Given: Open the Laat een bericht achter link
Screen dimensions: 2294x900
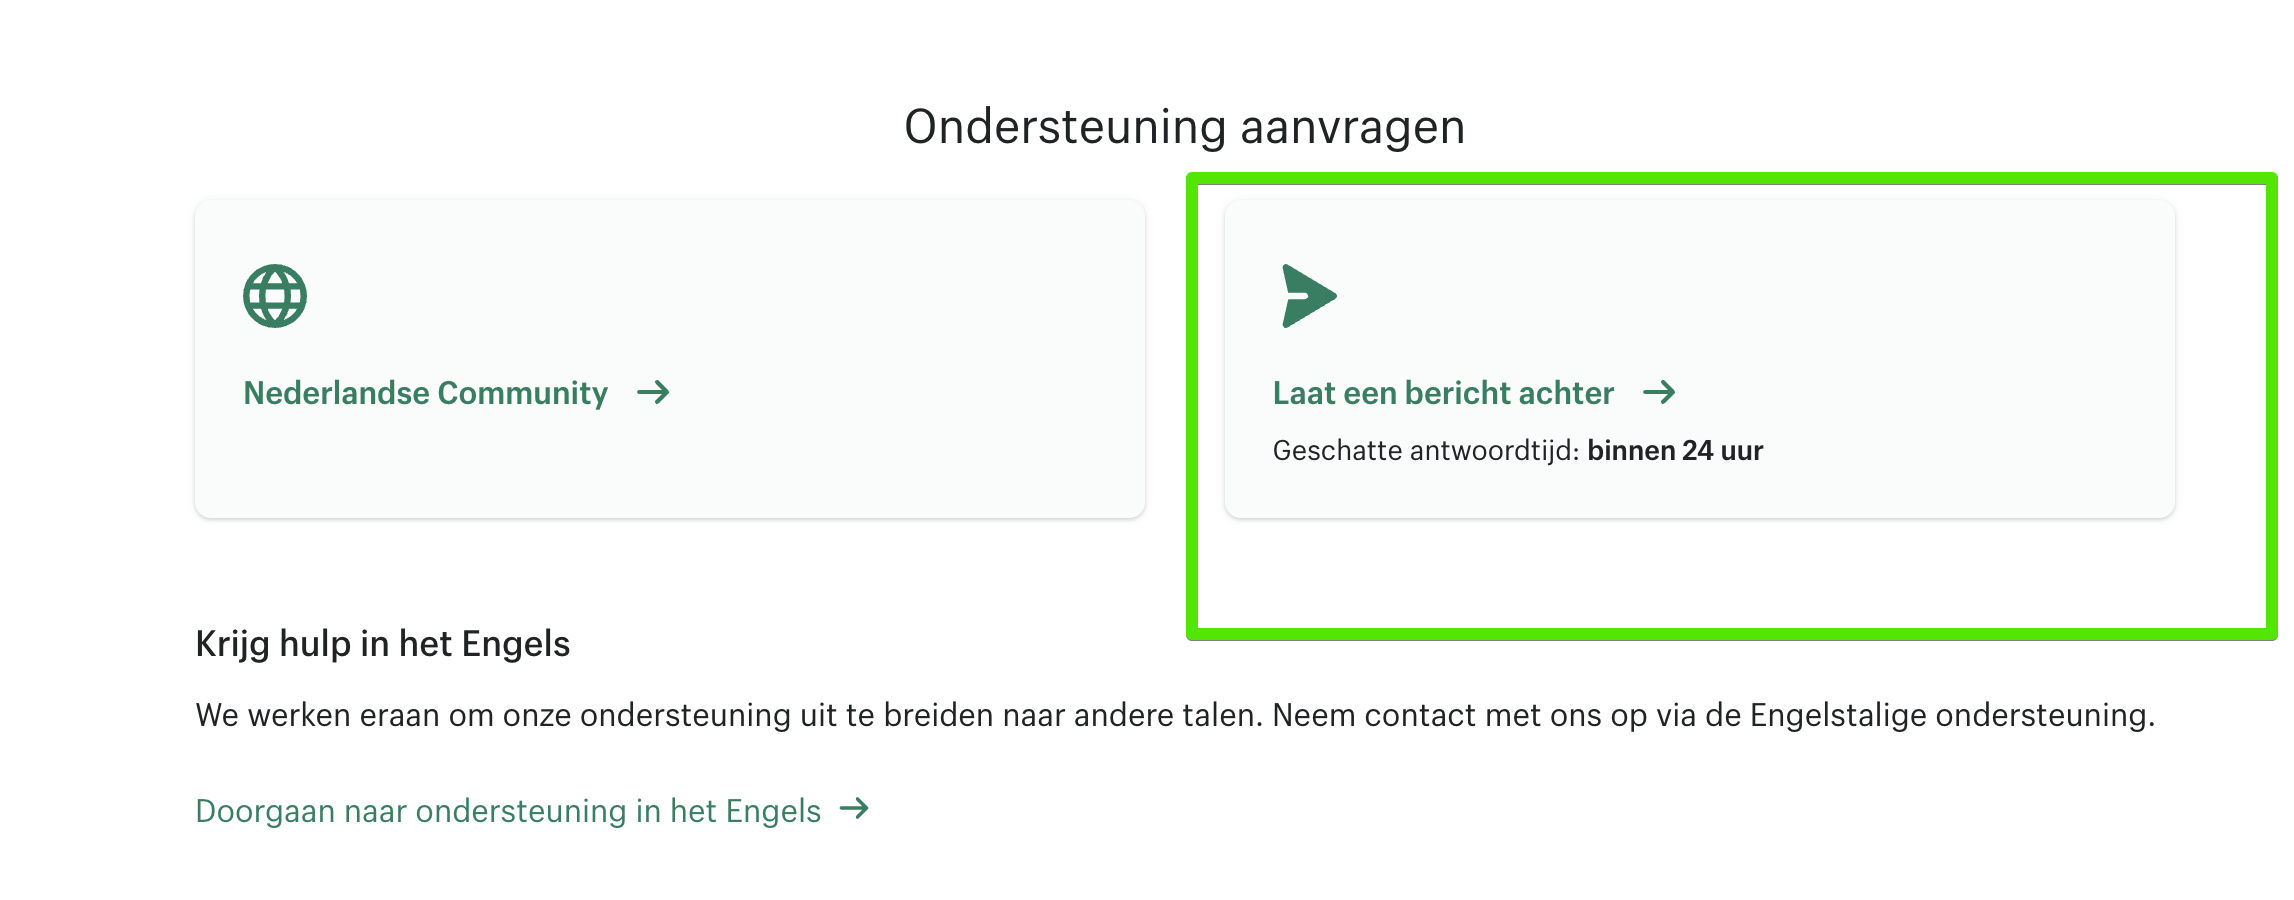Looking at the screenshot, I should [x=1442, y=393].
